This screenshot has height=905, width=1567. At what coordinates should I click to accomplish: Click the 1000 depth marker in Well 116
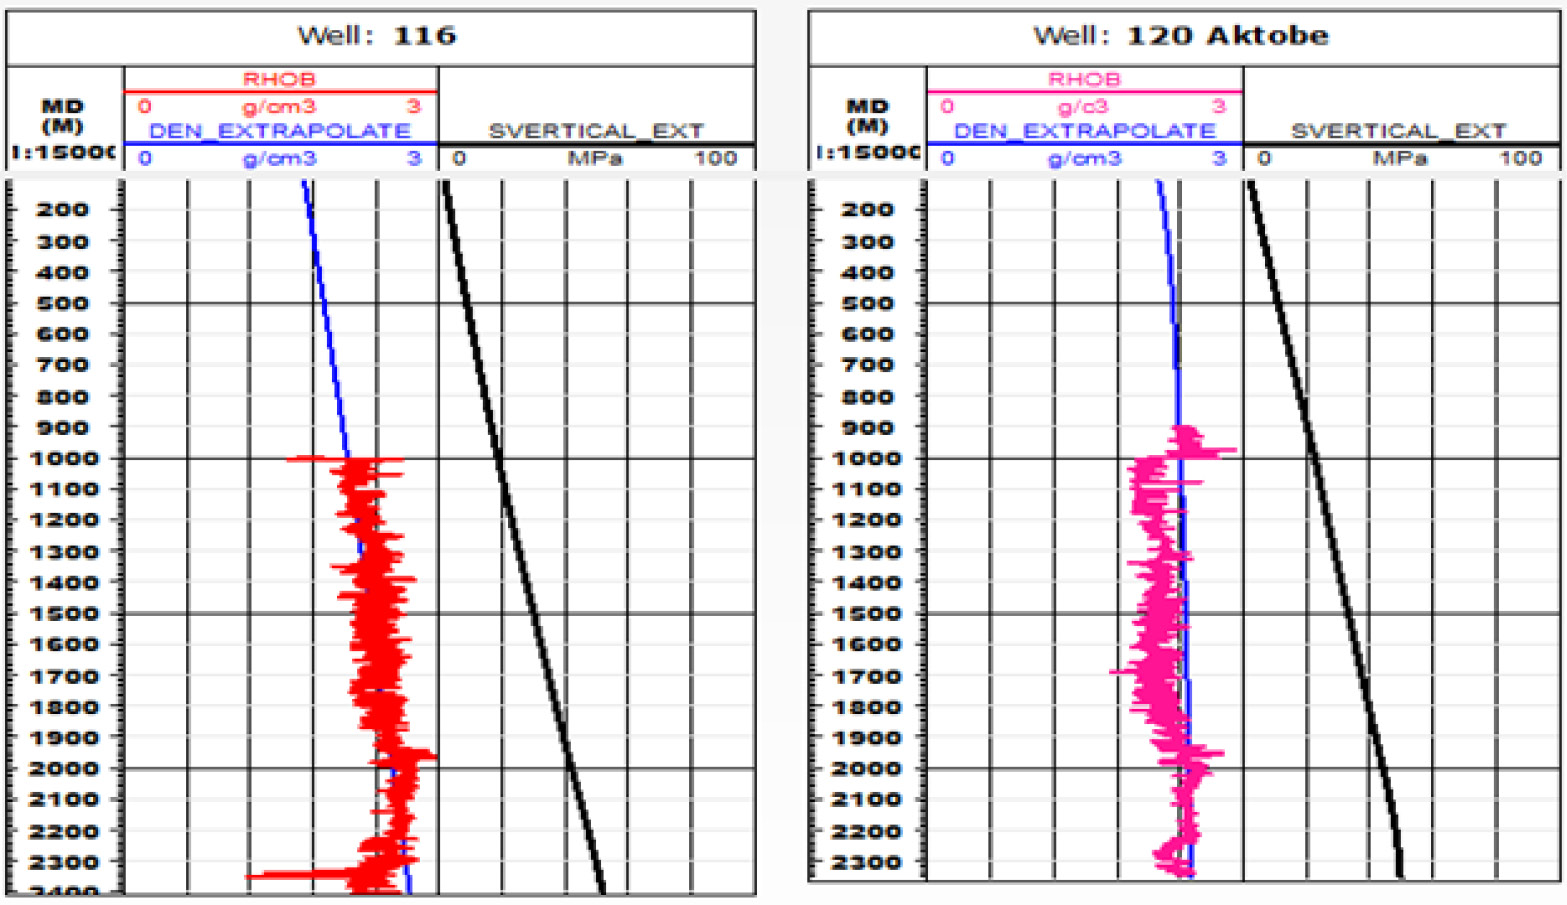(x=67, y=459)
